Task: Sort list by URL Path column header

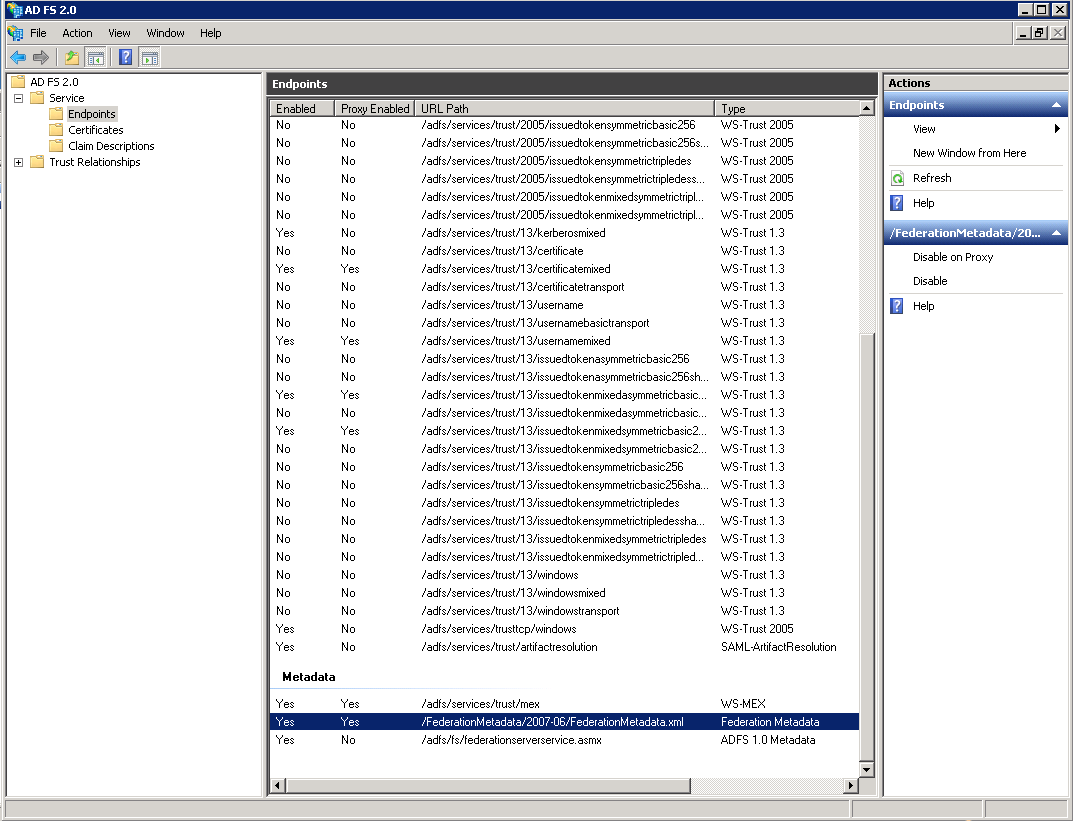Action: tap(564, 108)
